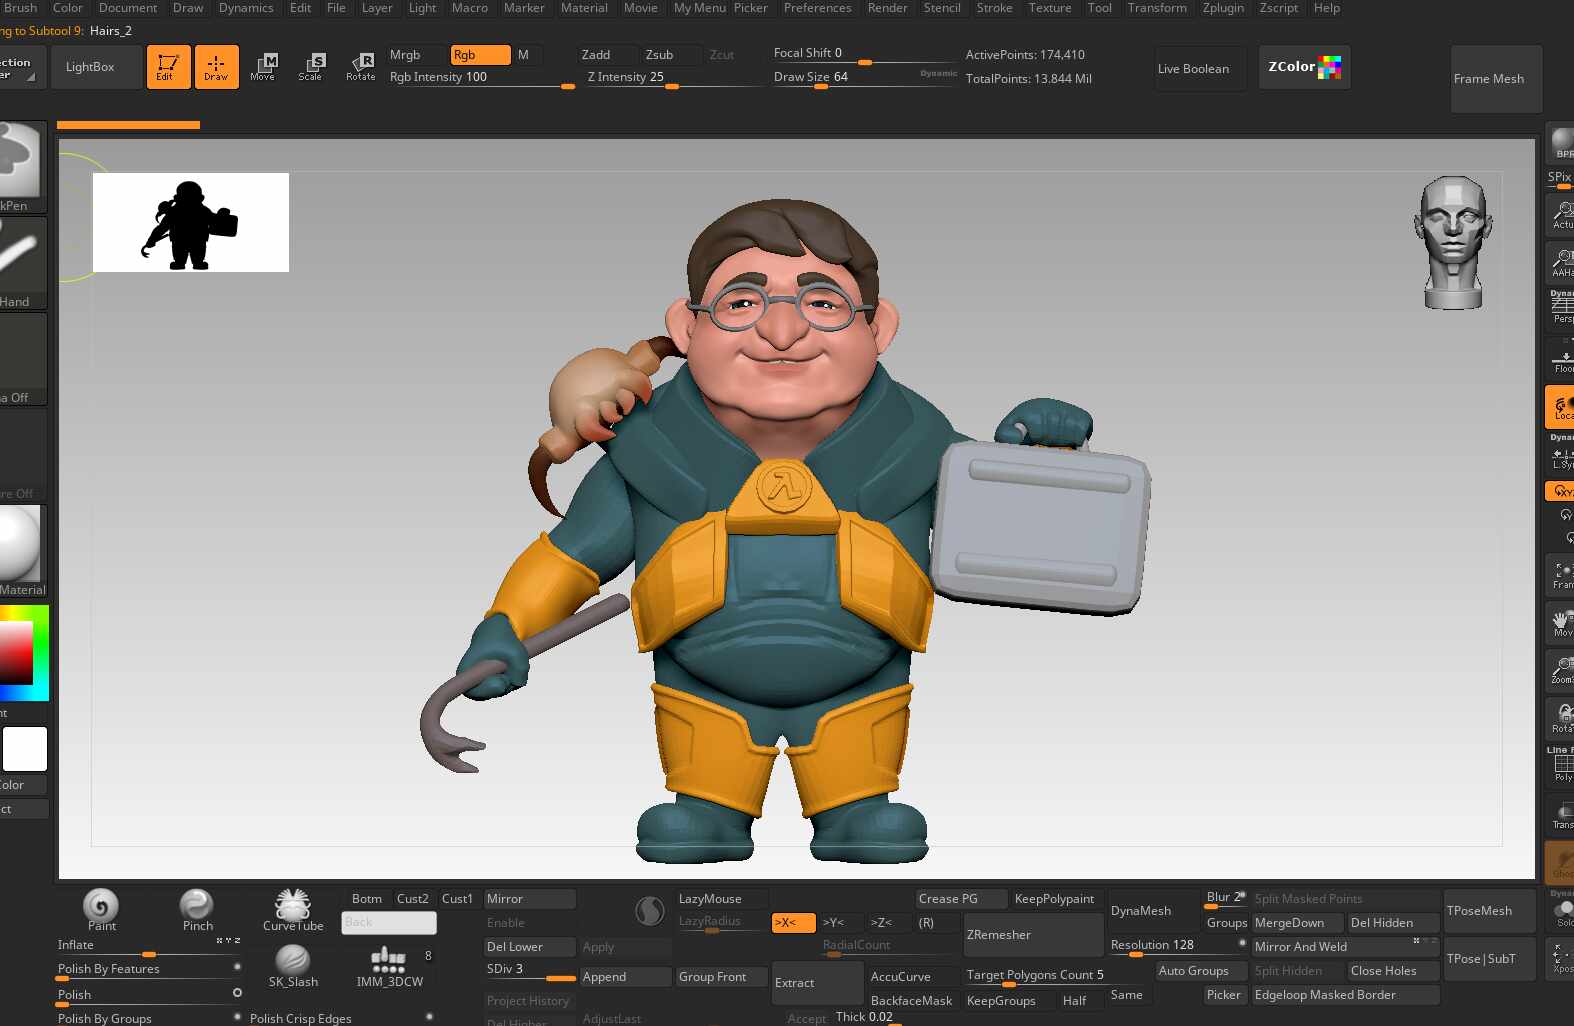The image size is (1574, 1026).
Task: Open the Preferences menu
Action: tap(817, 8)
